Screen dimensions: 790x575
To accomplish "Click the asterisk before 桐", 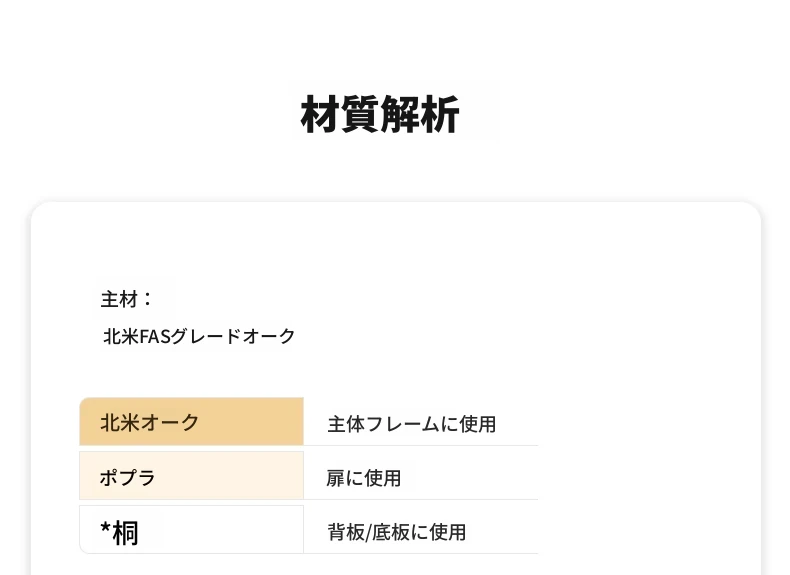I will click(x=105, y=529).
